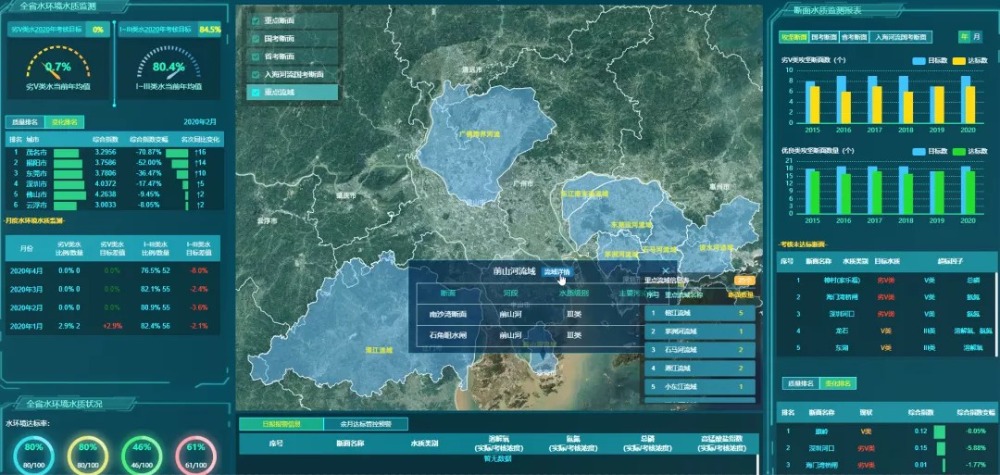Select 石马河流域 in the key basin list
This screenshot has width=1000, height=475.
pos(698,350)
